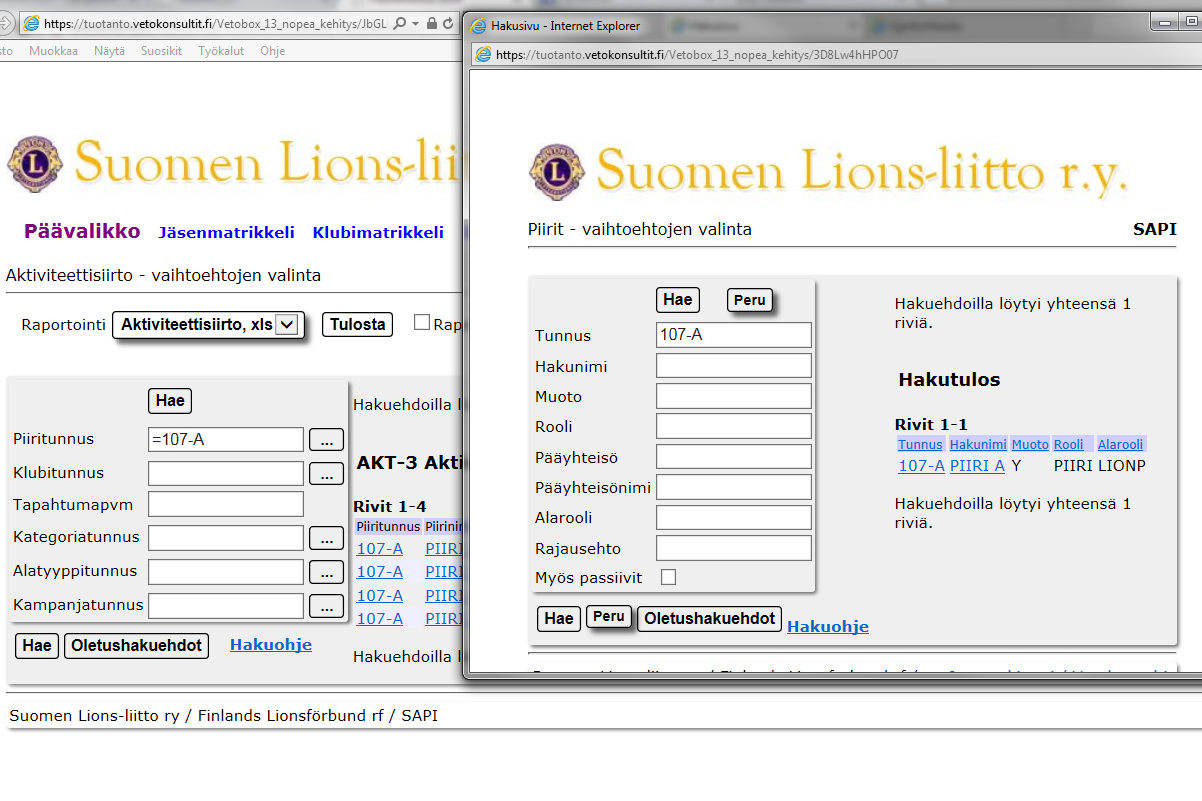Click Peru button above Tunnus field in Hakusivu
The width and height of the screenshot is (1202, 801).
[750, 300]
